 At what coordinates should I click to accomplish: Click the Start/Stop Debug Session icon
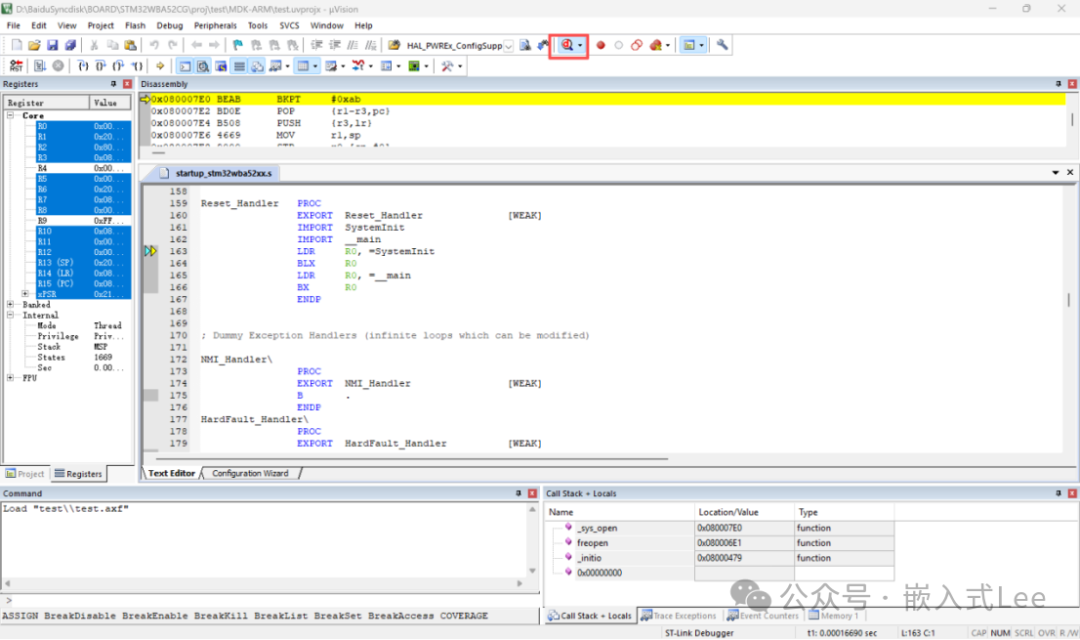[x=567, y=45]
